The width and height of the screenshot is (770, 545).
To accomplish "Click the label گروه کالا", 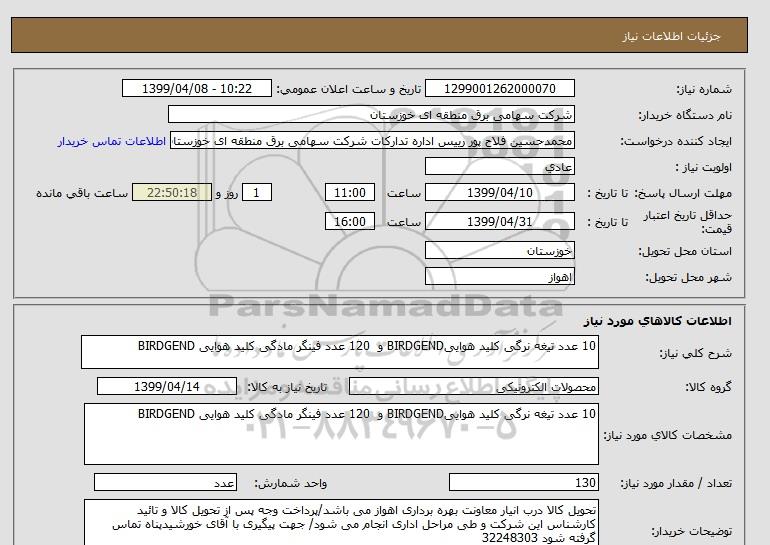I will [x=708, y=387].
